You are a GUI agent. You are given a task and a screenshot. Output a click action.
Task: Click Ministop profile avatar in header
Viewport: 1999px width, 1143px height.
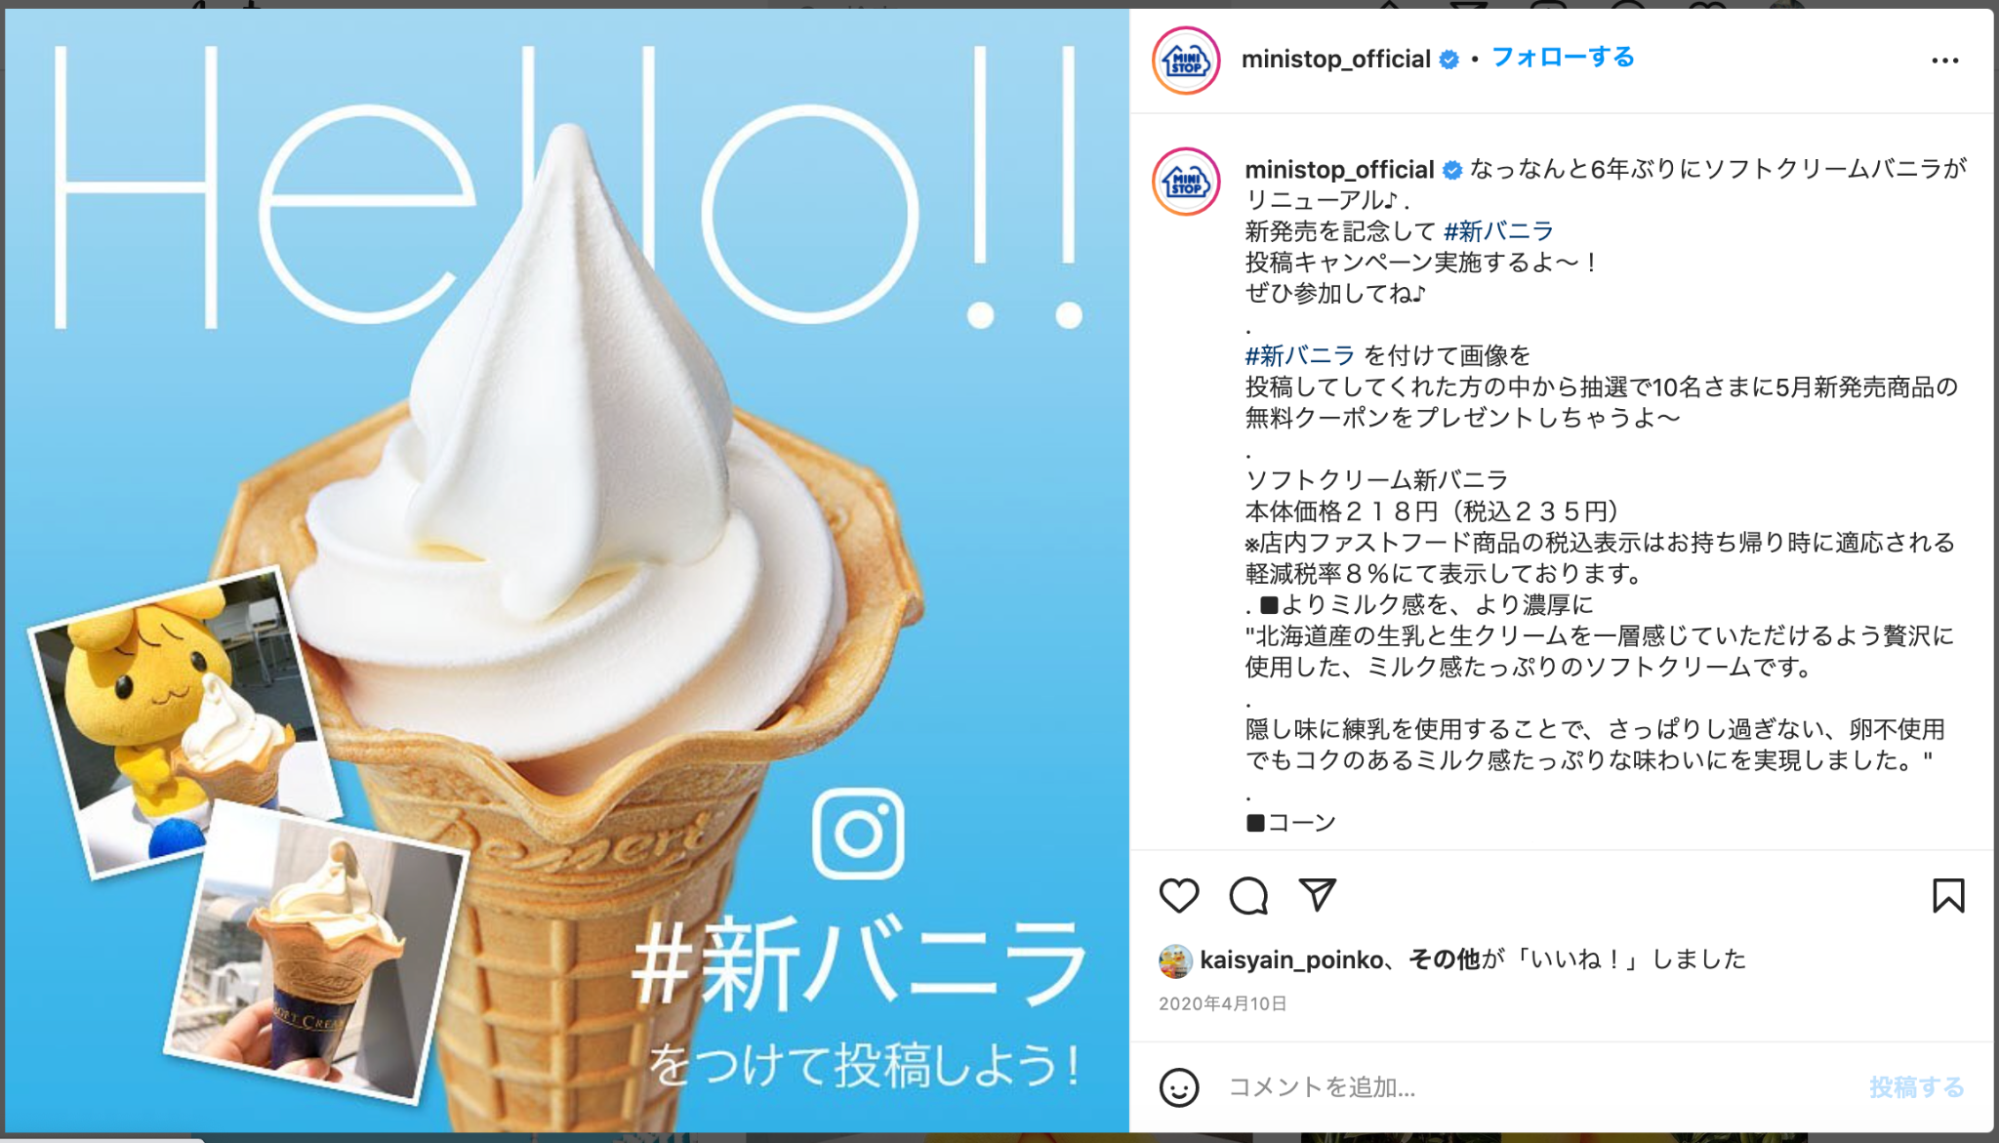click(1186, 61)
